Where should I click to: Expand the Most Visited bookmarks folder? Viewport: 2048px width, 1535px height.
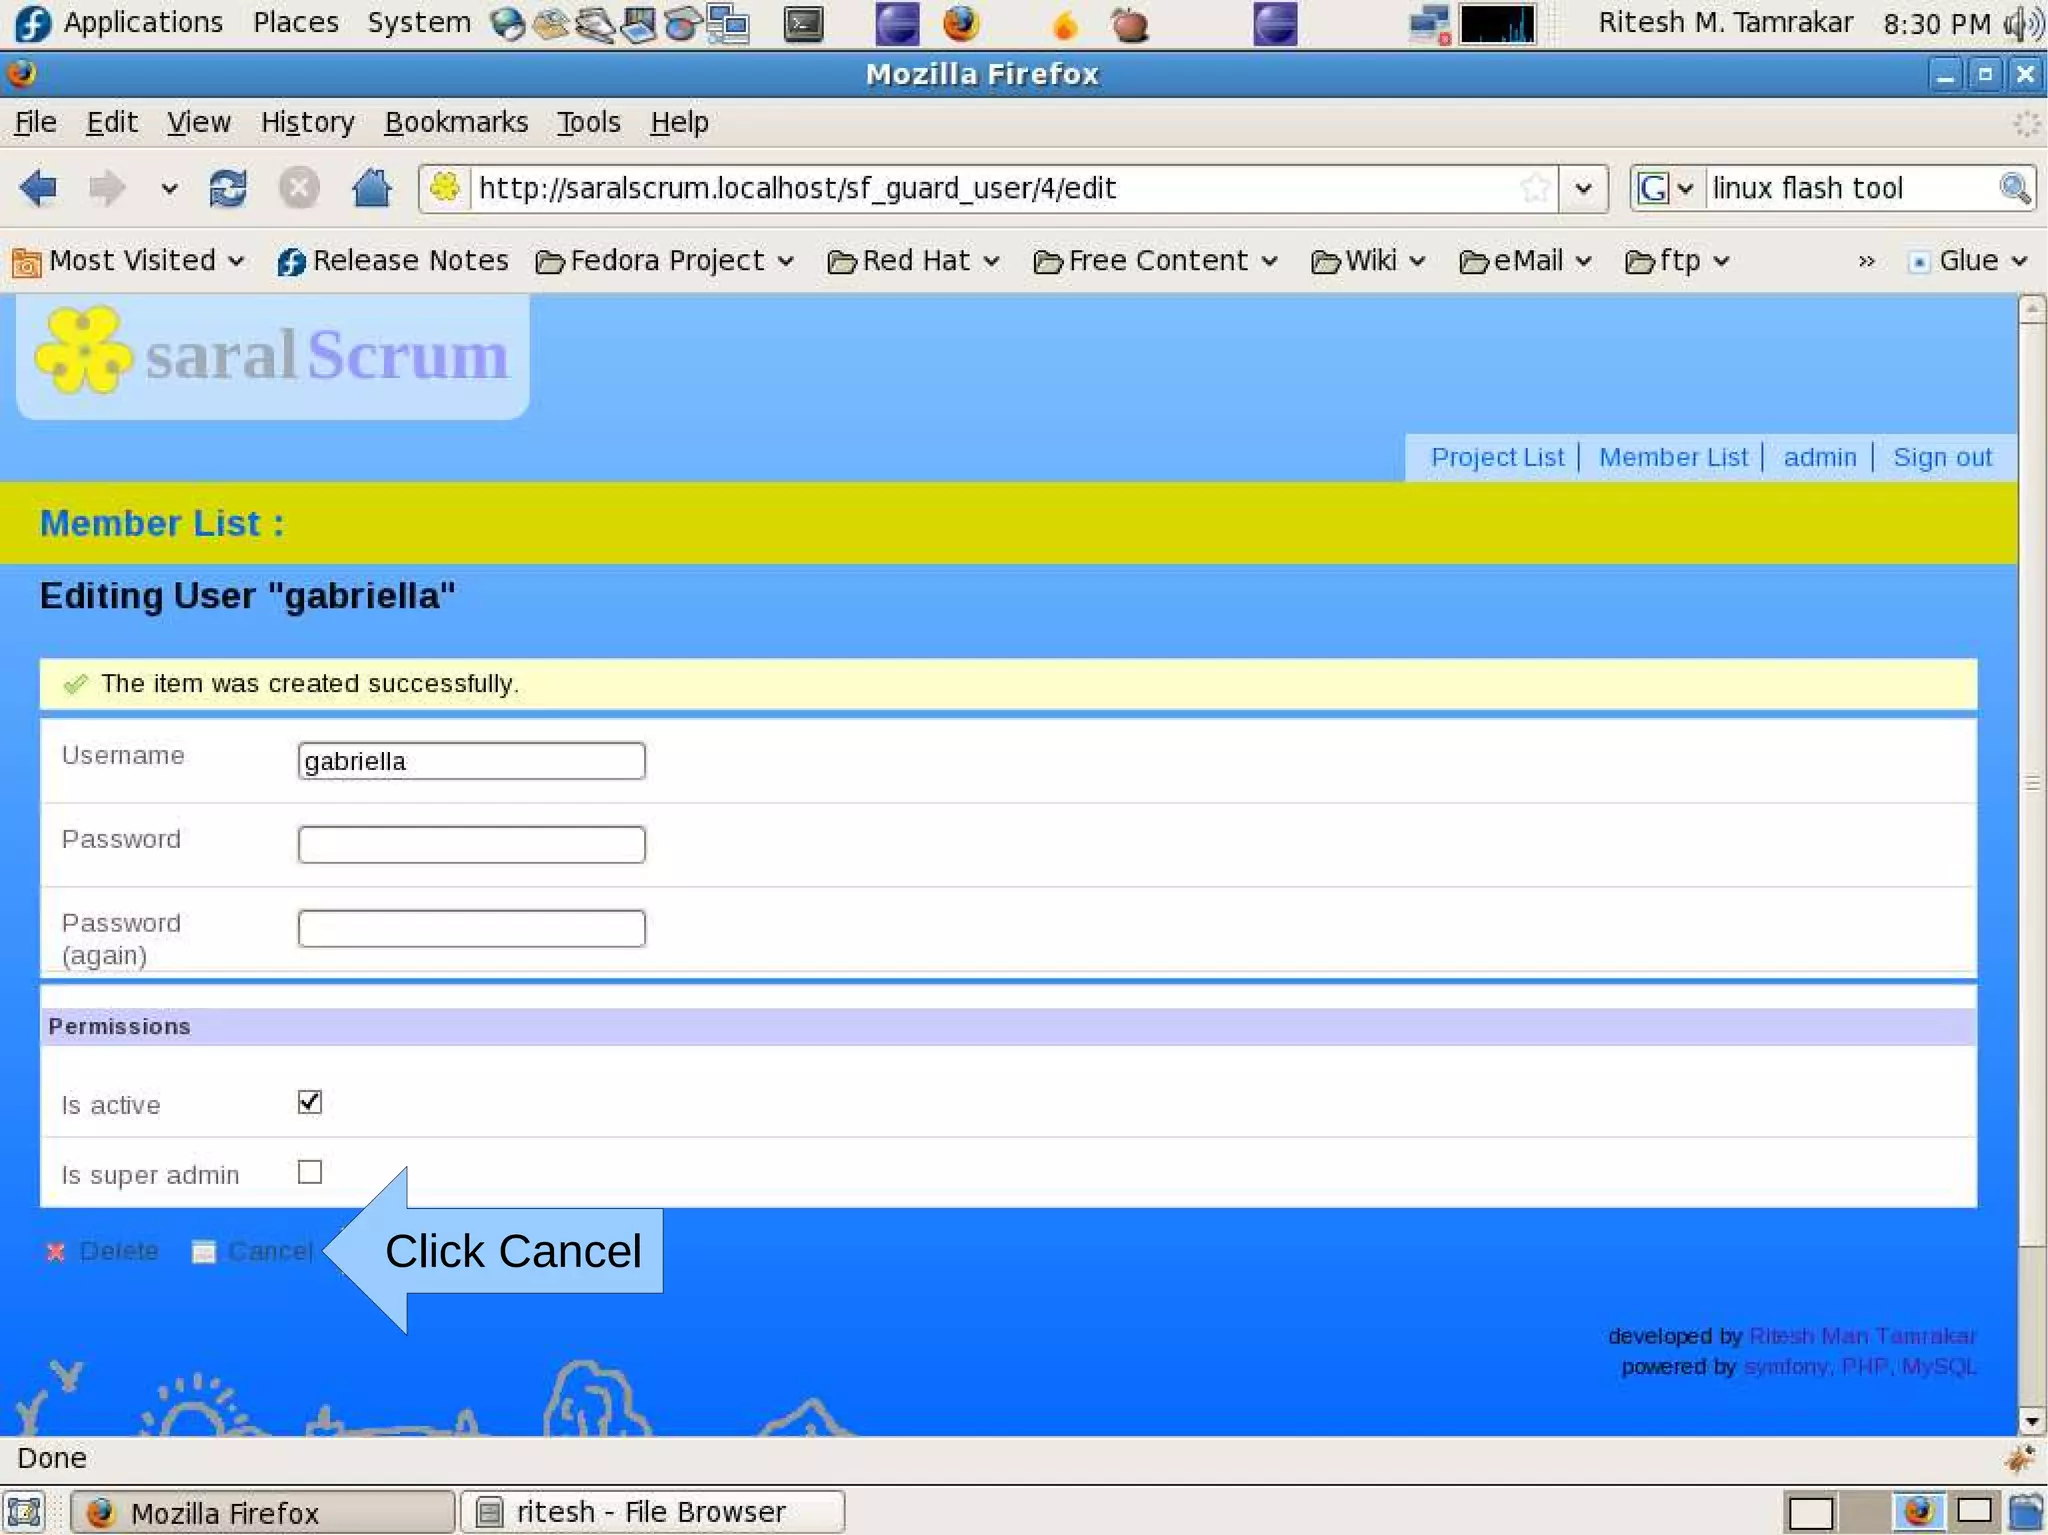point(128,261)
